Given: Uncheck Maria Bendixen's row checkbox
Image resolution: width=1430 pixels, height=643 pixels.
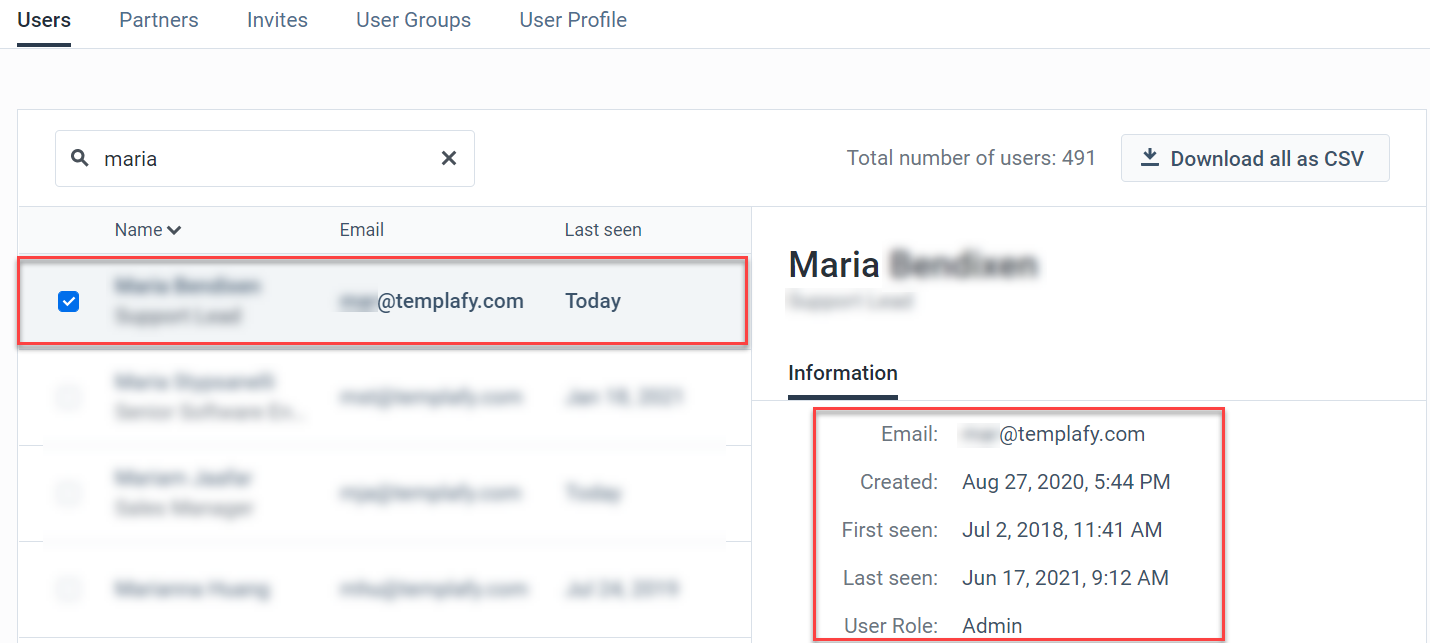Looking at the screenshot, I should tap(68, 300).
